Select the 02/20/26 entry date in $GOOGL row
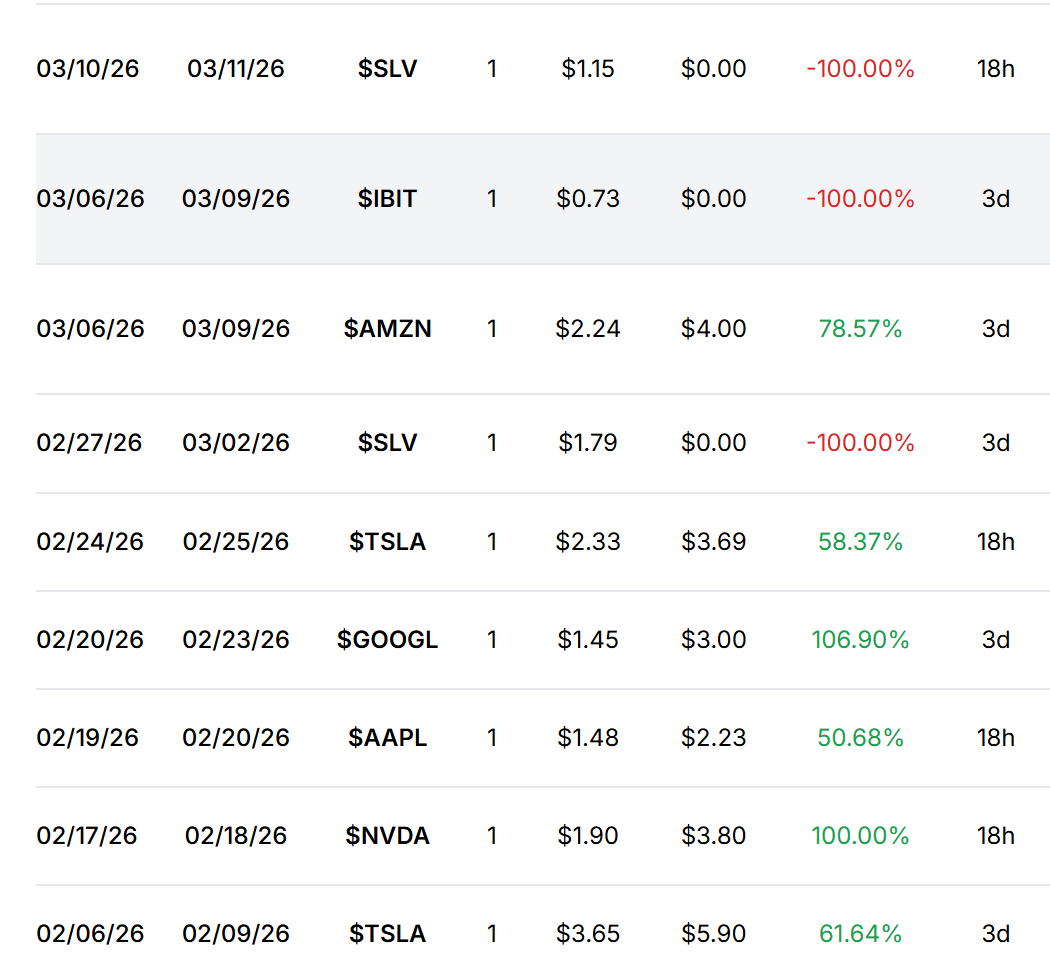 point(90,639)
